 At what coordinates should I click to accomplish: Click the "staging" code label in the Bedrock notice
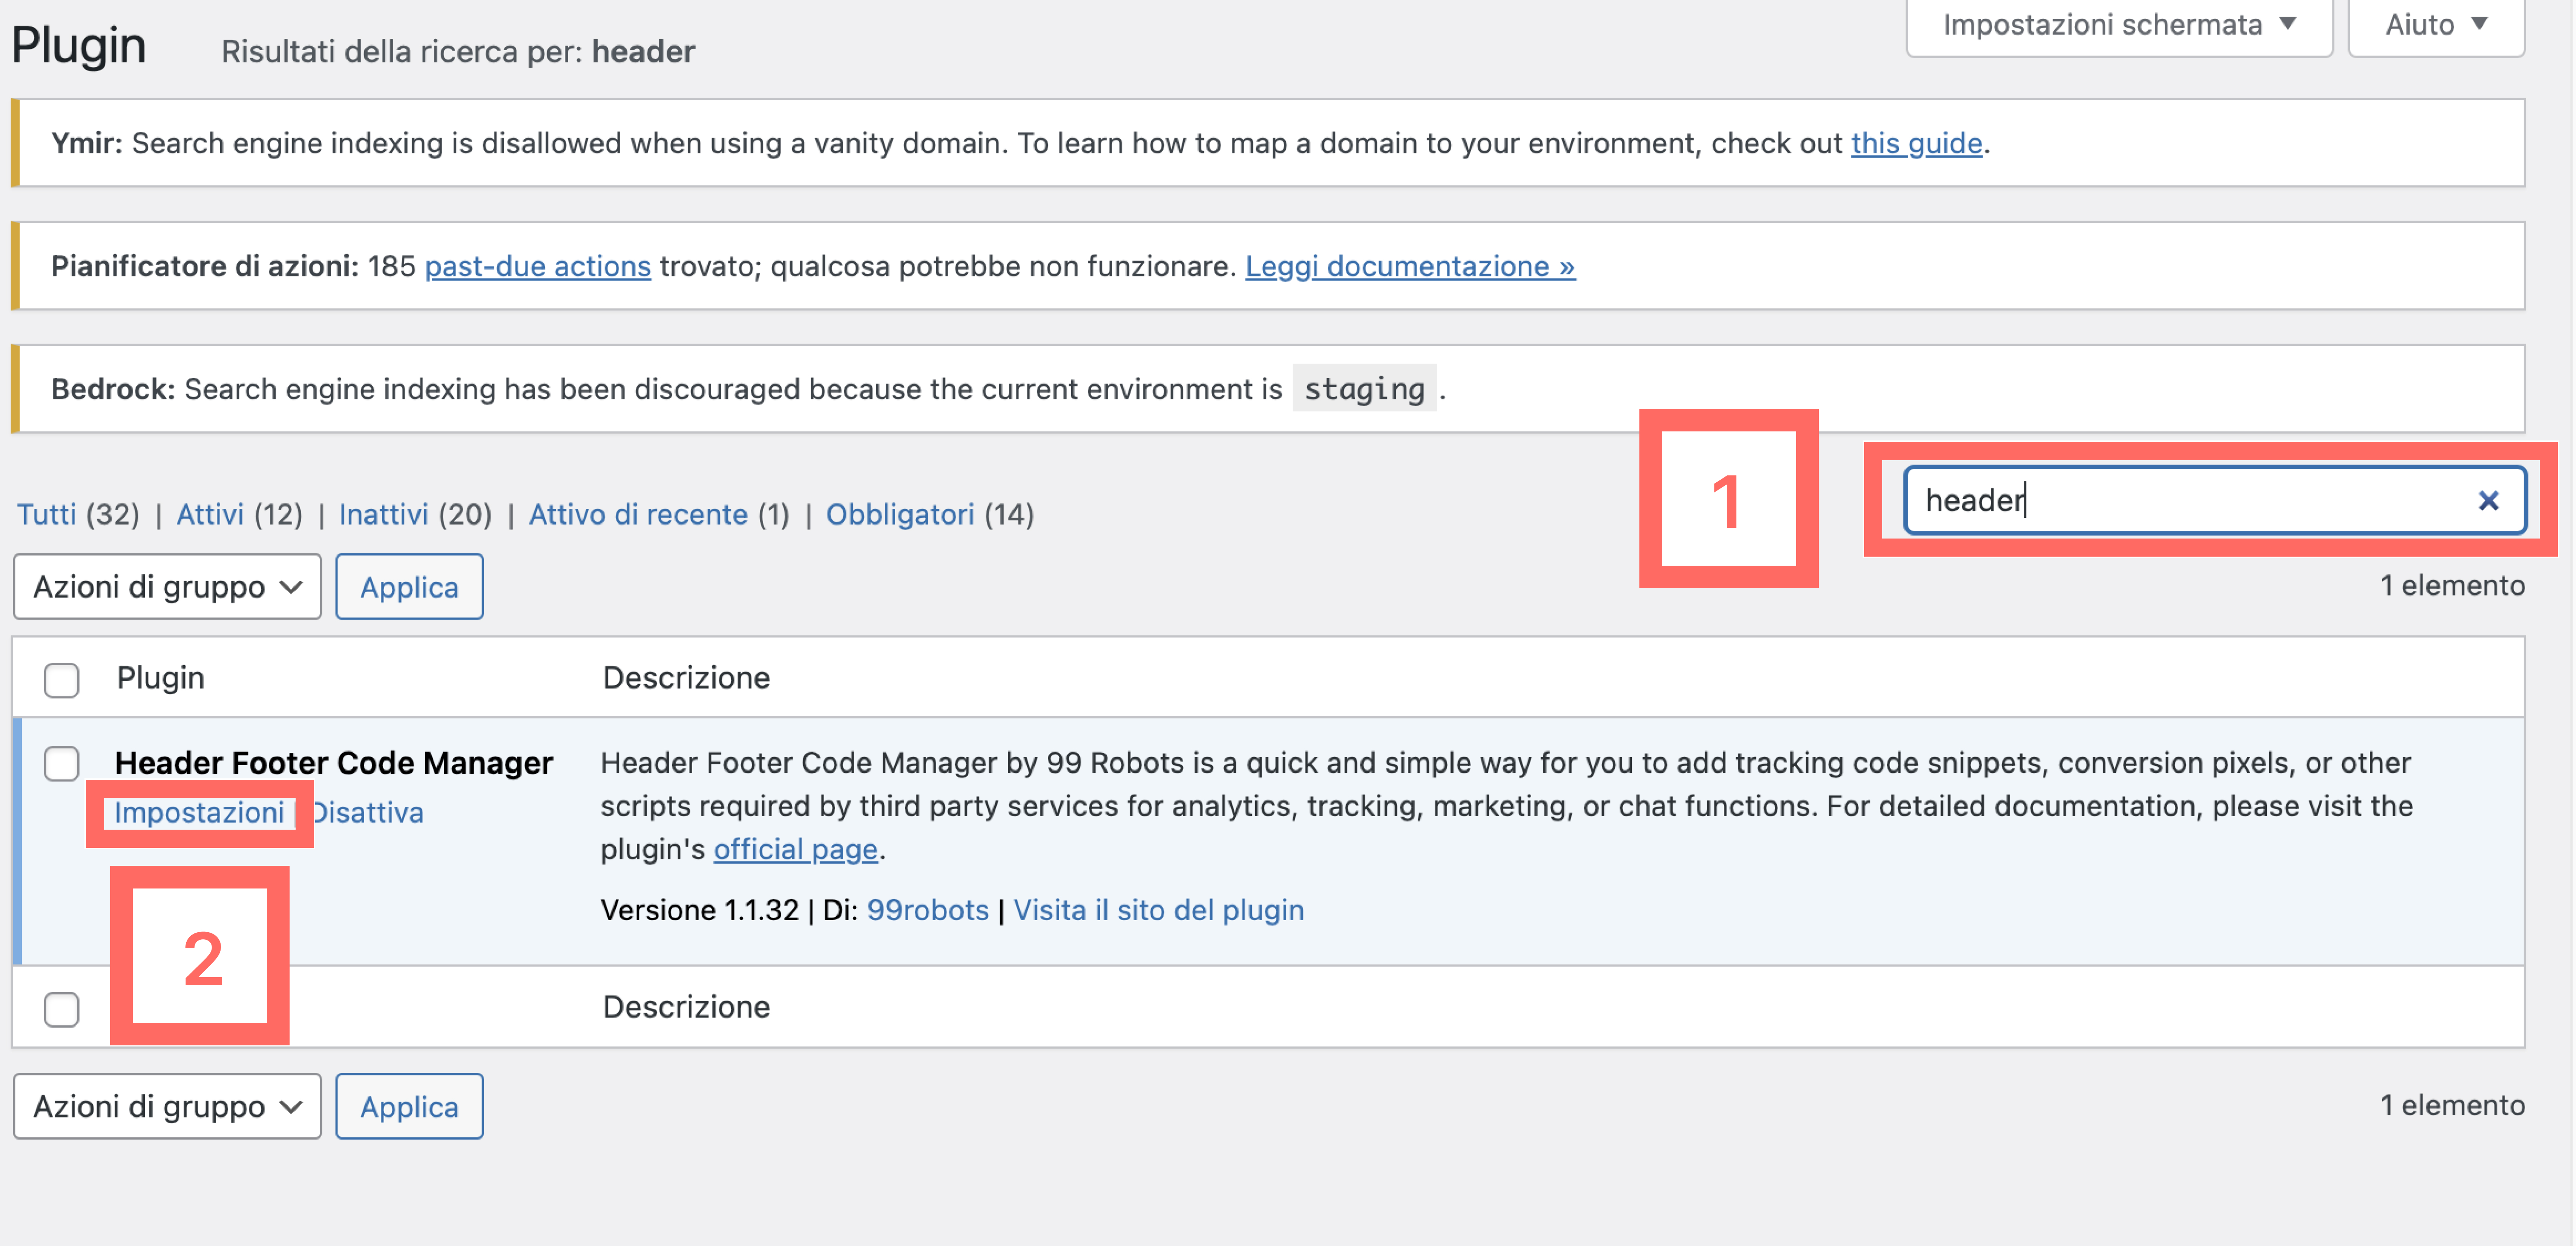tap(1364, 389)
